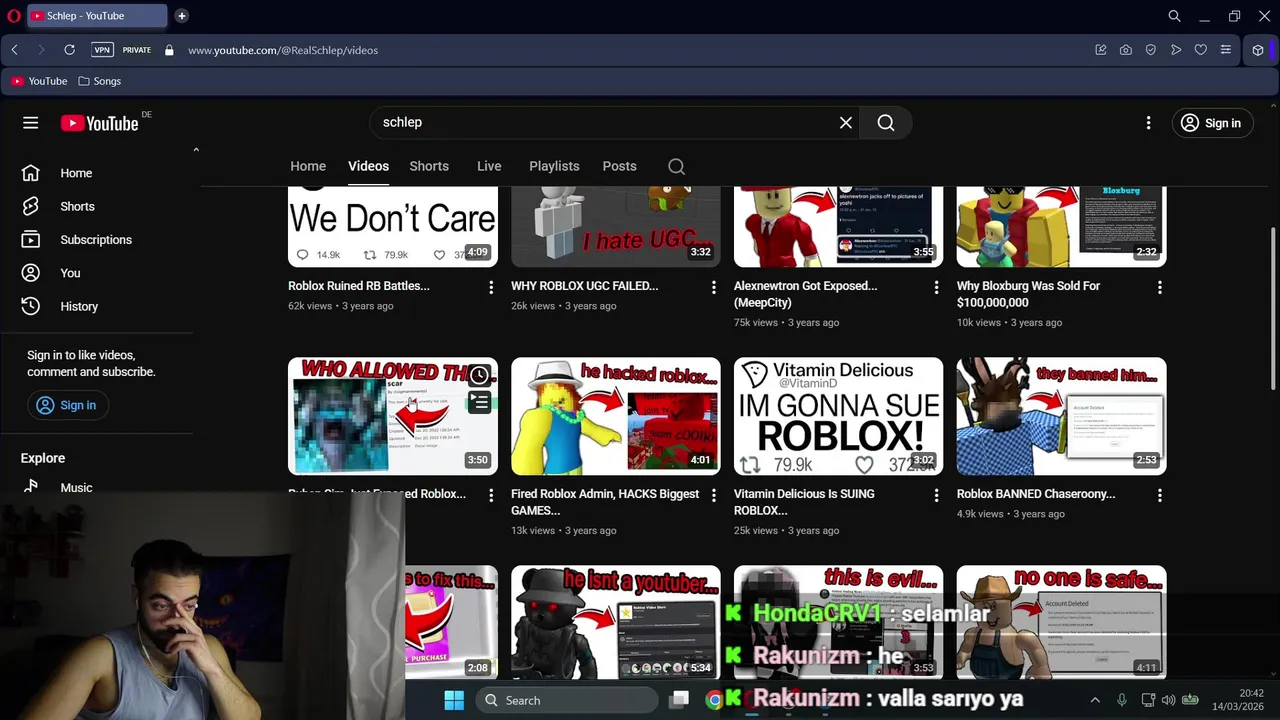The width and height of the screenshot is (1280, 720).
Task: Open options for Roblox BANNED Chaseroony video
Action: pos(1159,496)
